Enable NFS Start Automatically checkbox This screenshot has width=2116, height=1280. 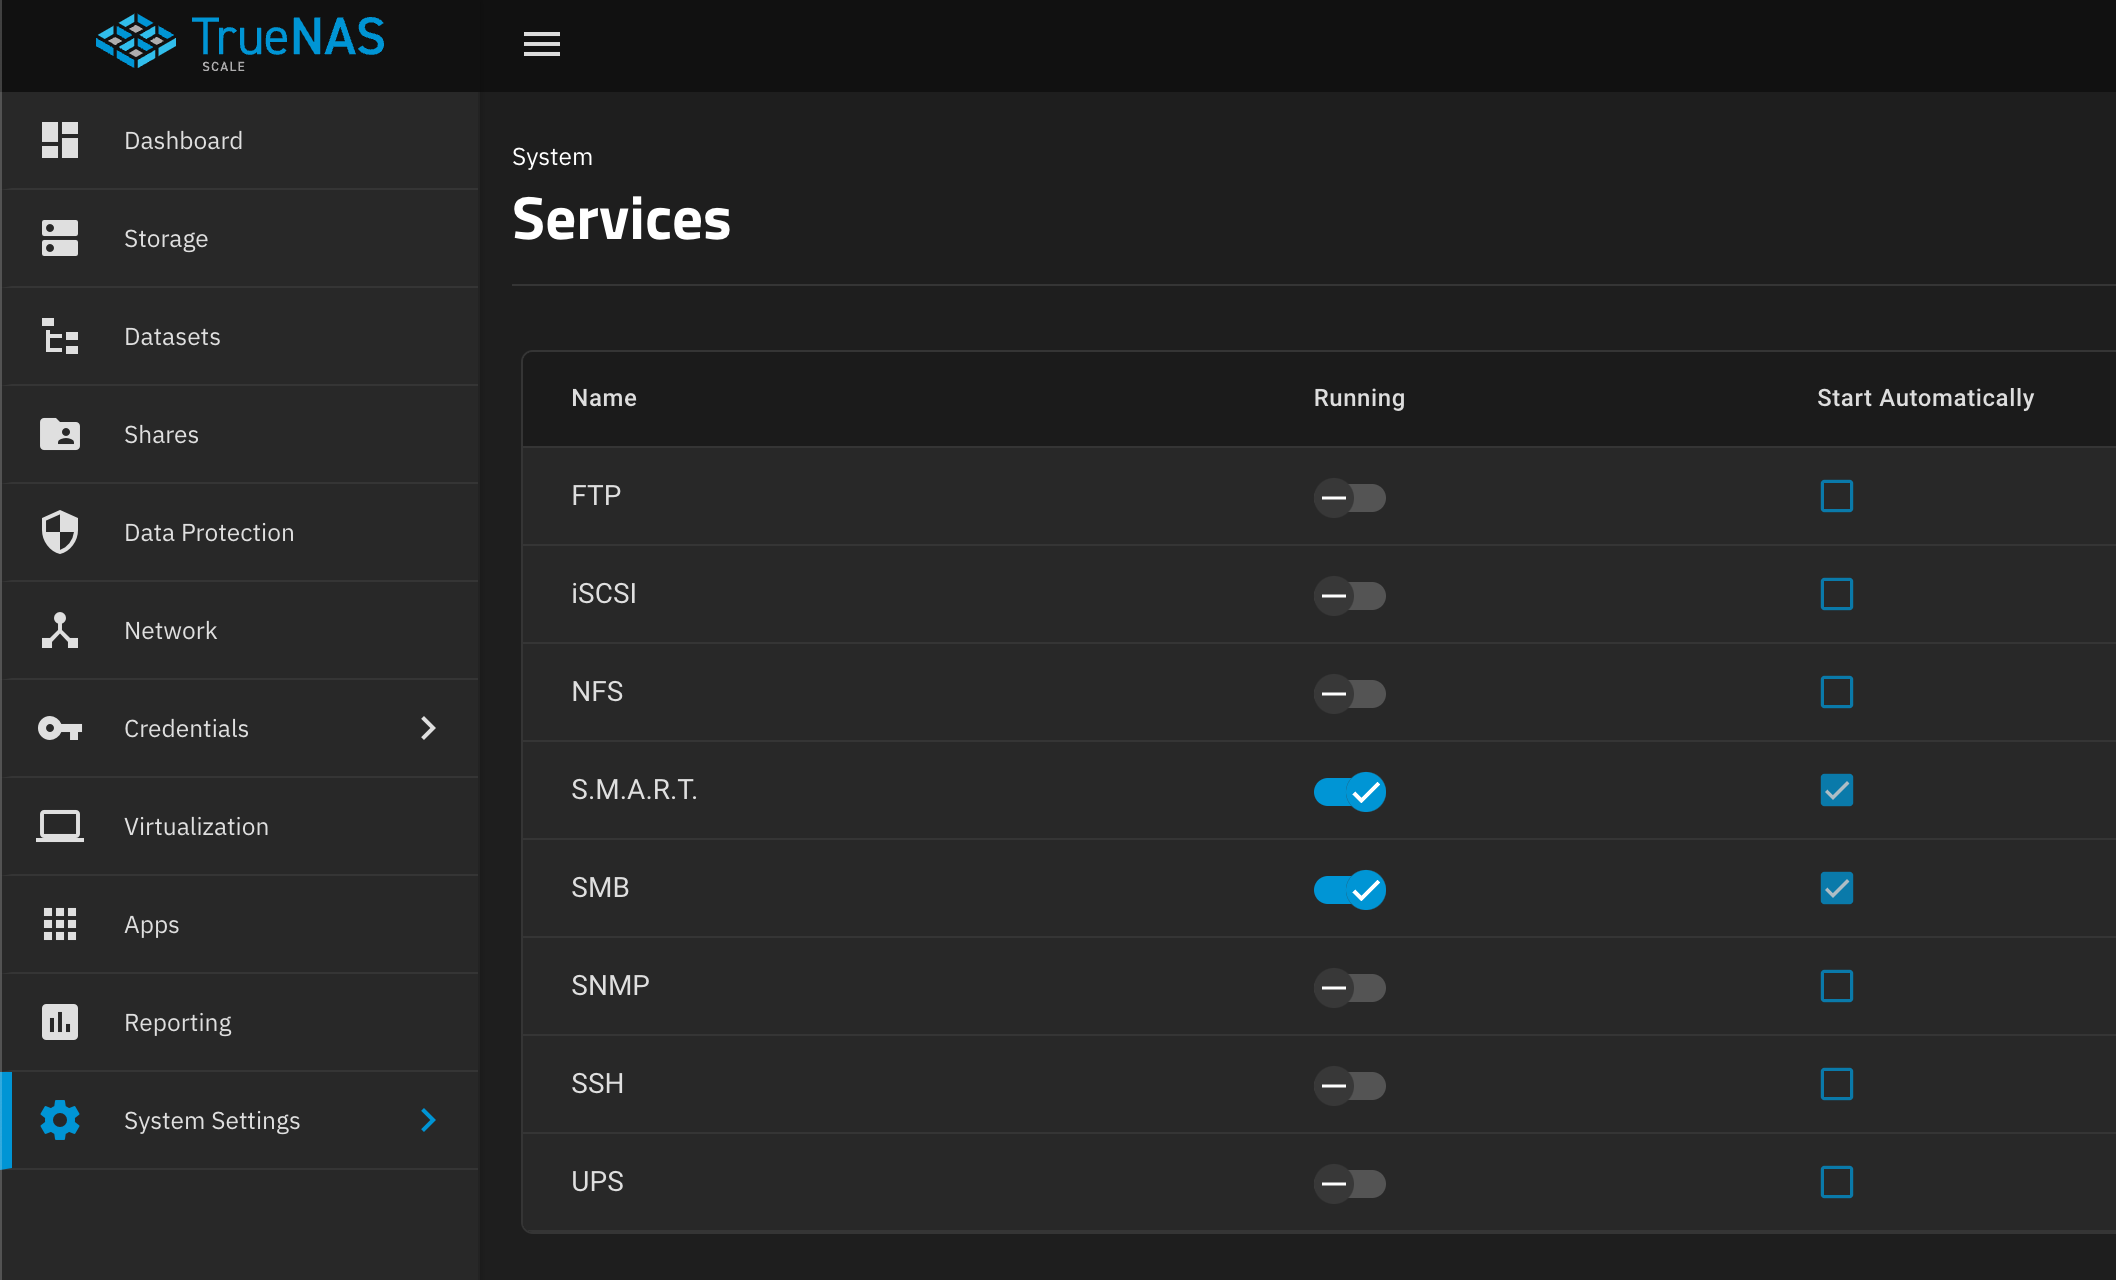(1836, 692)
